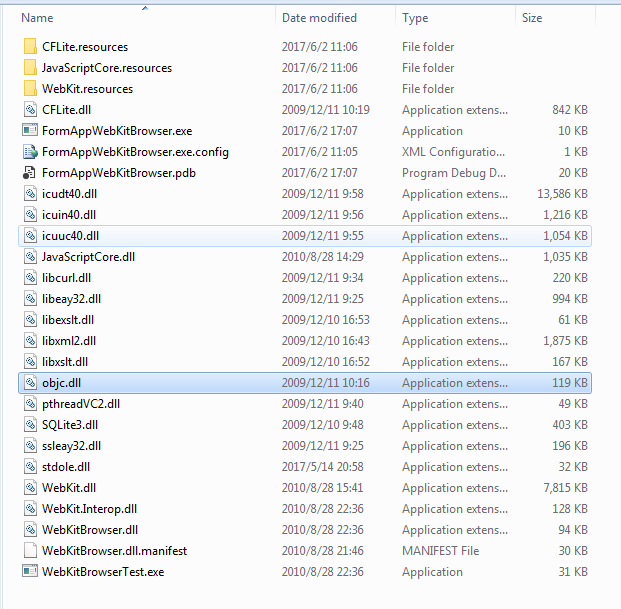Select the date 2017/5/14 20:58
The width and height of the screenshot is (621, 609).
tap(322, 466)
